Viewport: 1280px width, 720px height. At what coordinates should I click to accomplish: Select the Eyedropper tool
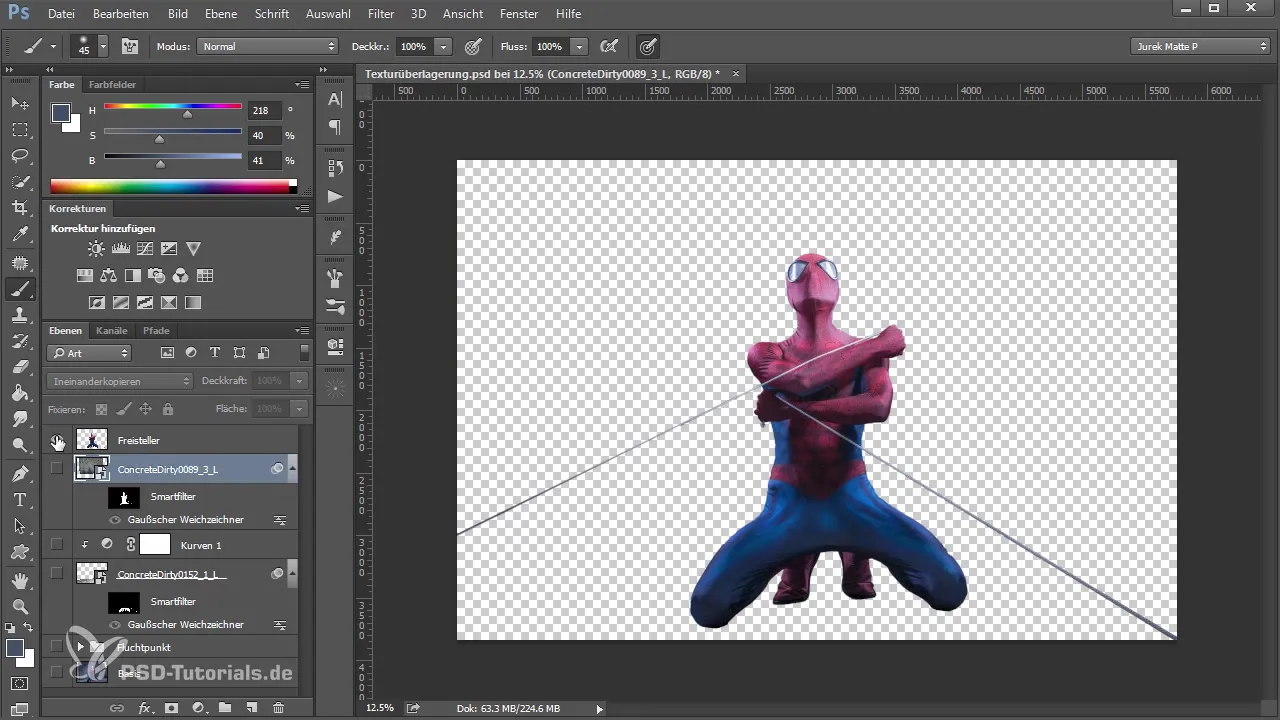[x=20, y=235]
